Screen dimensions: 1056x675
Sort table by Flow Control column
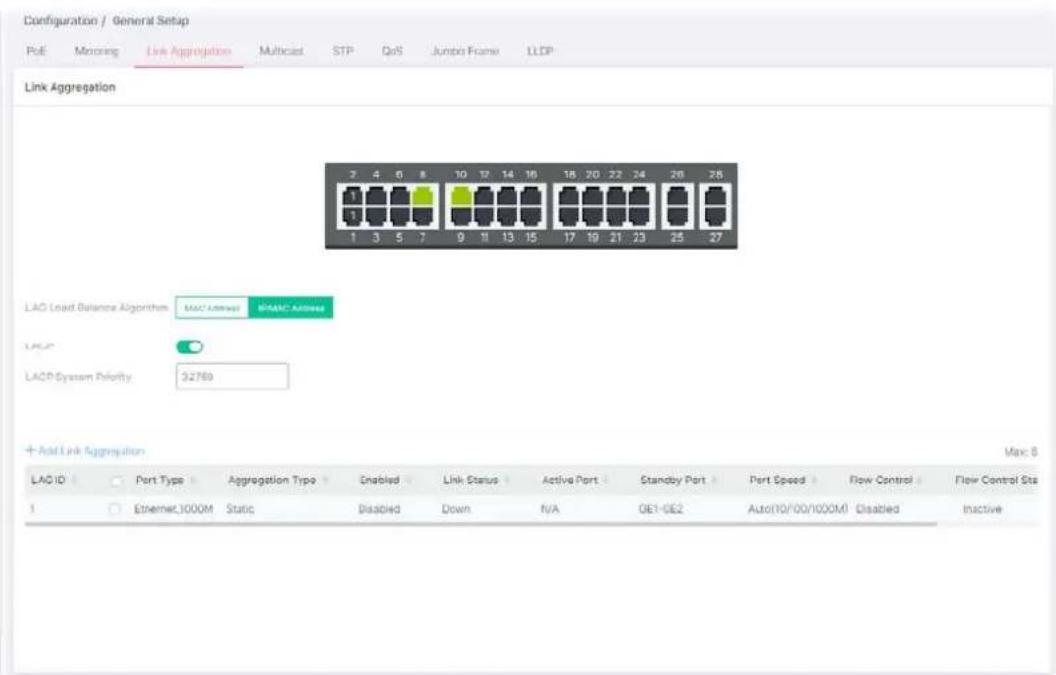921,480
